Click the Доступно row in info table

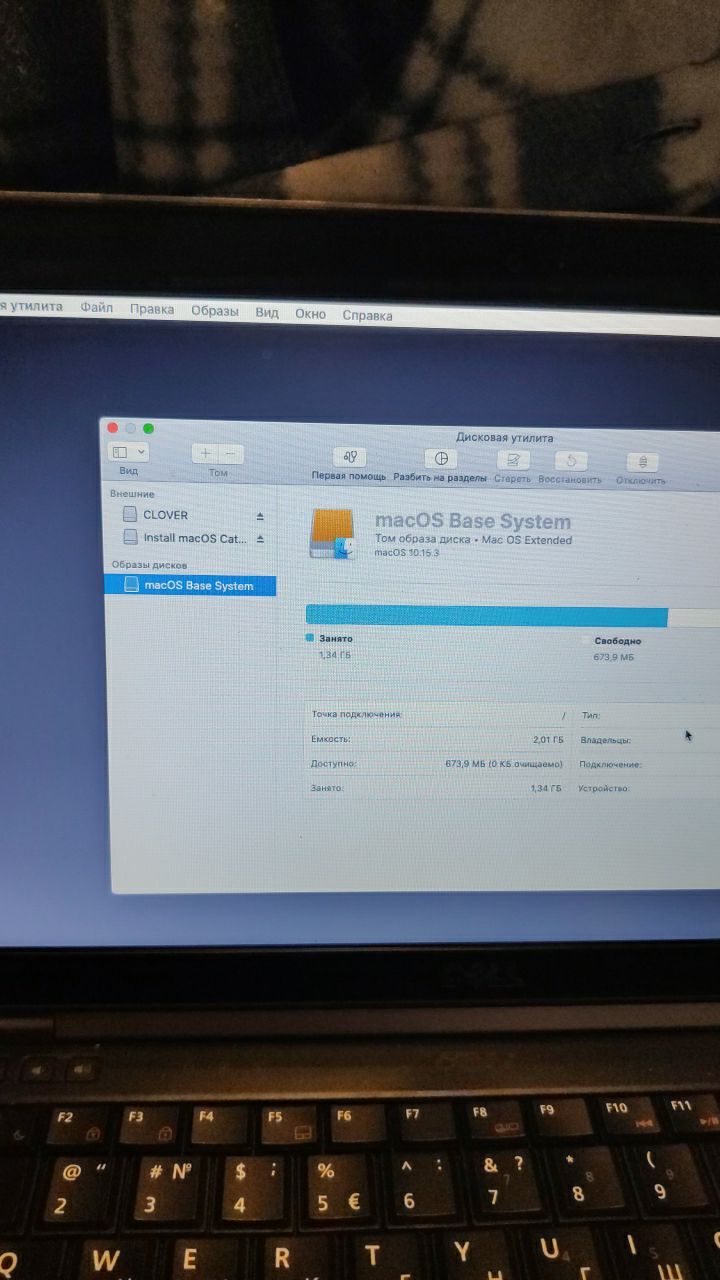point(437,764)
